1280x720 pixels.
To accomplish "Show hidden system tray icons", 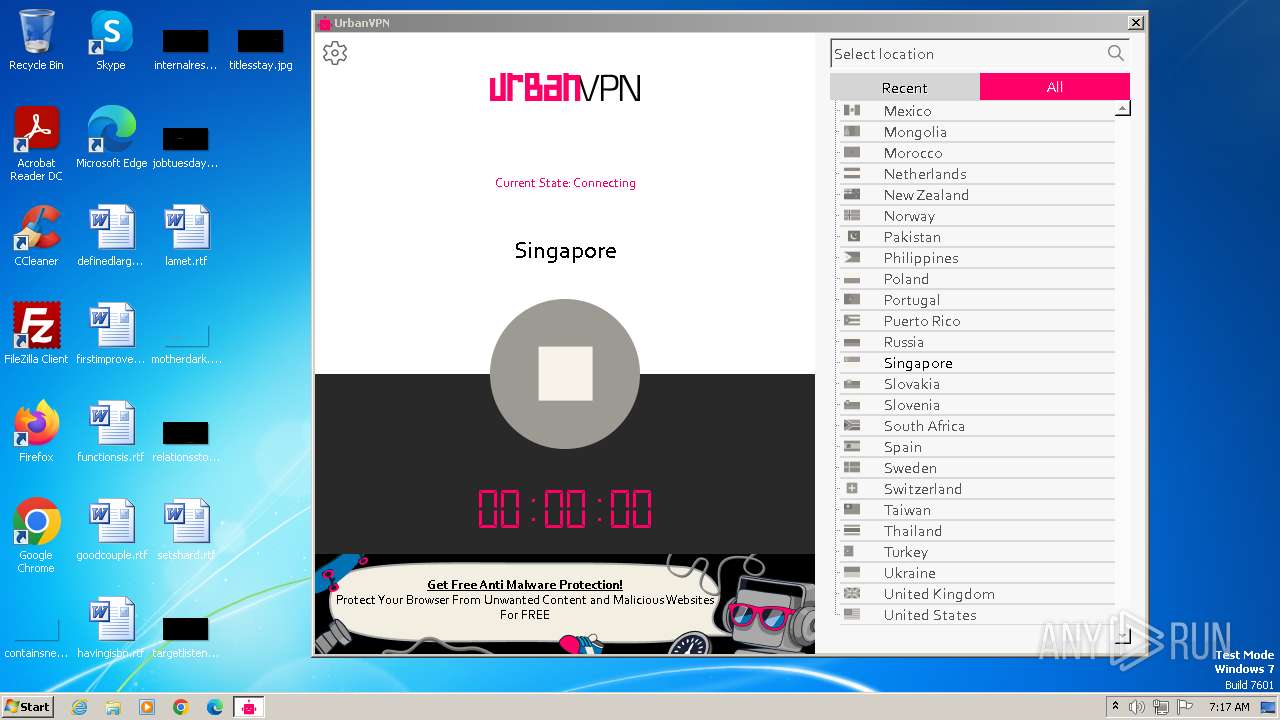I will point(1115,707).
